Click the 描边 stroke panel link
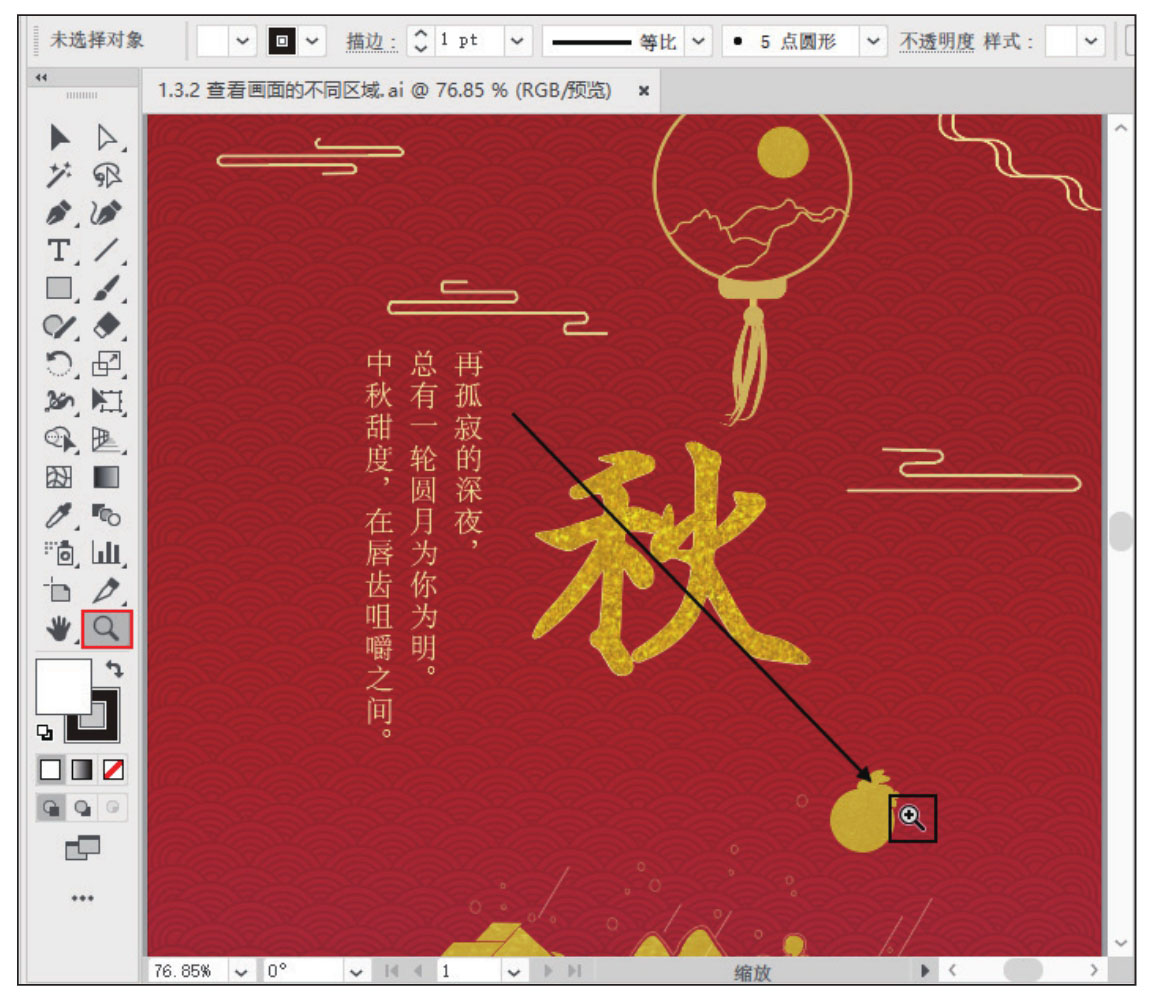The width and height of the screenshot is (1152, 999). (372, 41)
